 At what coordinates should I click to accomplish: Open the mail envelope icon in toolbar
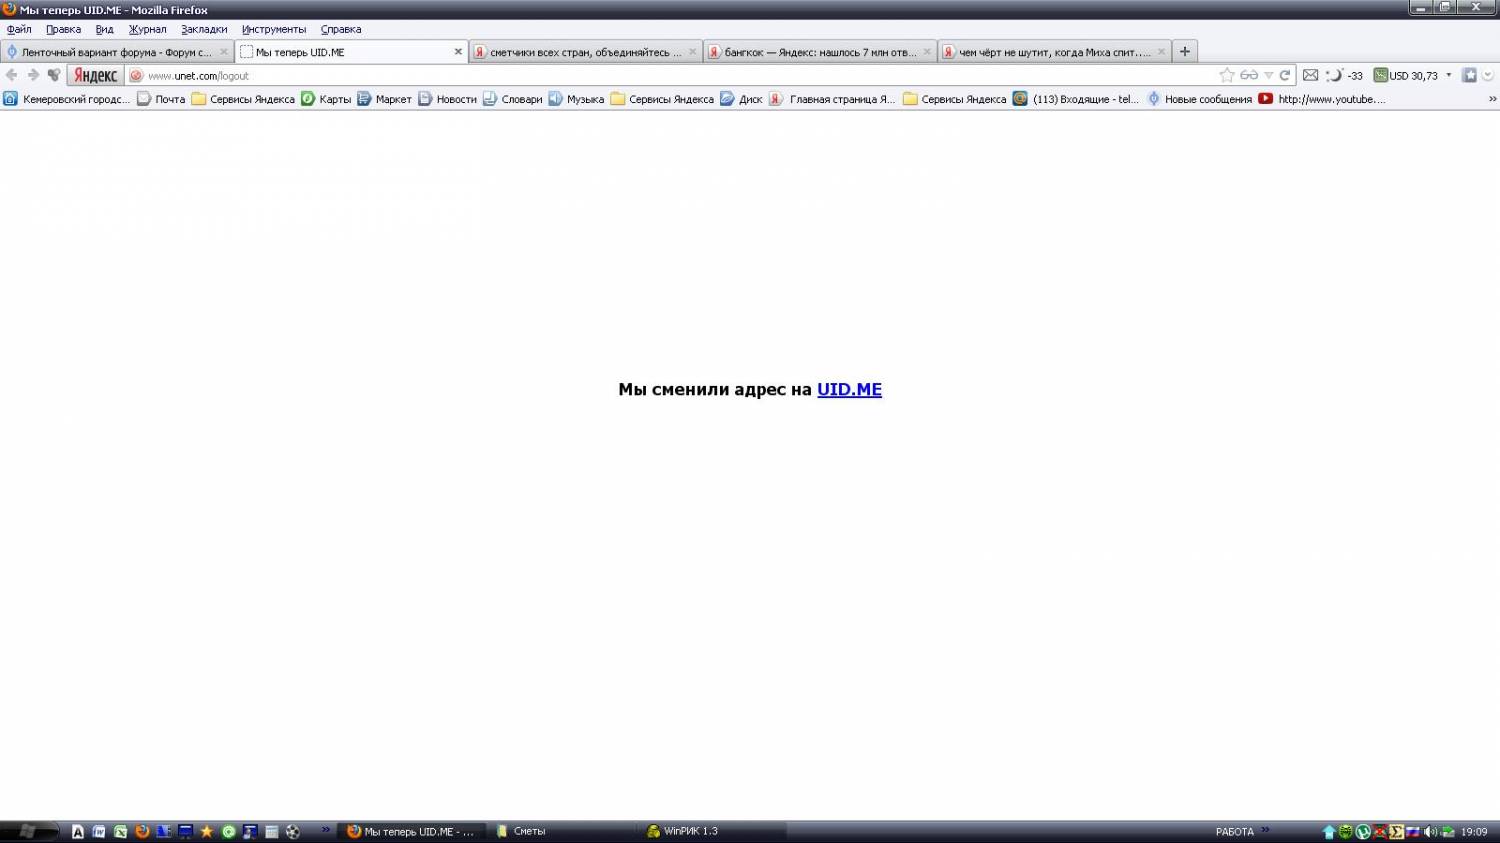point(1310,75)
